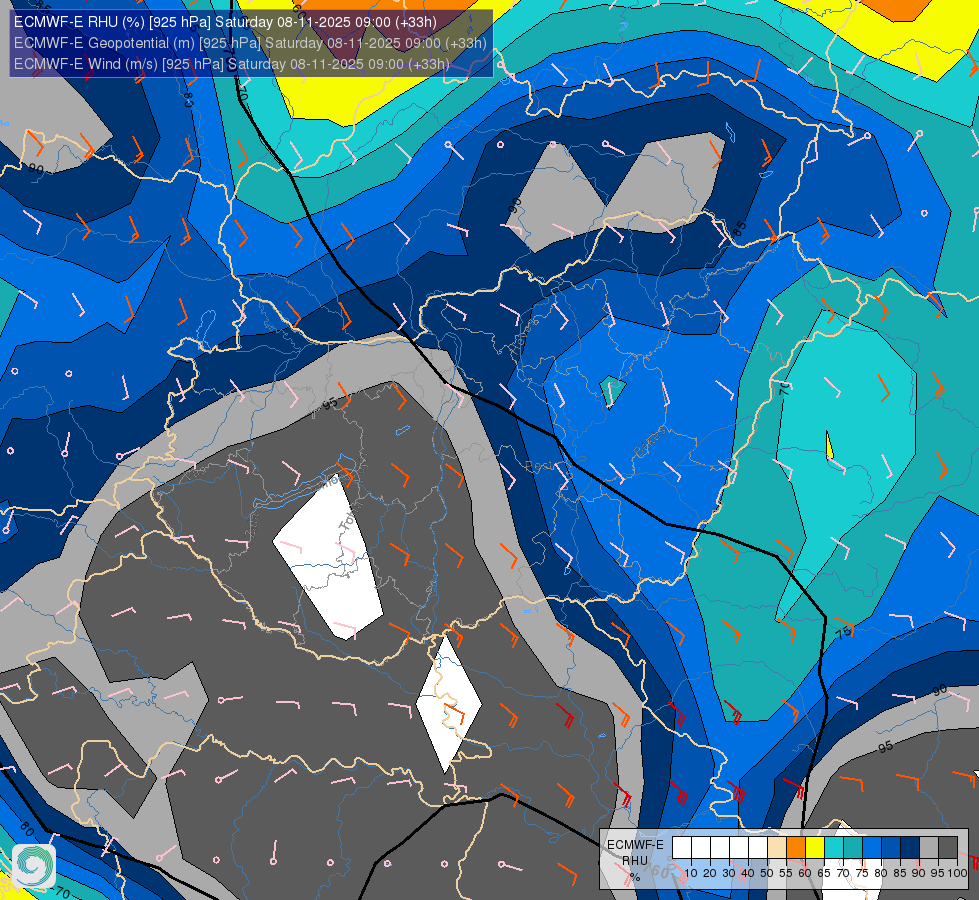Click the legend scale value 85
Image resolution: width=979 pixels, height=900 pixels.
click(x=900, y=873)
